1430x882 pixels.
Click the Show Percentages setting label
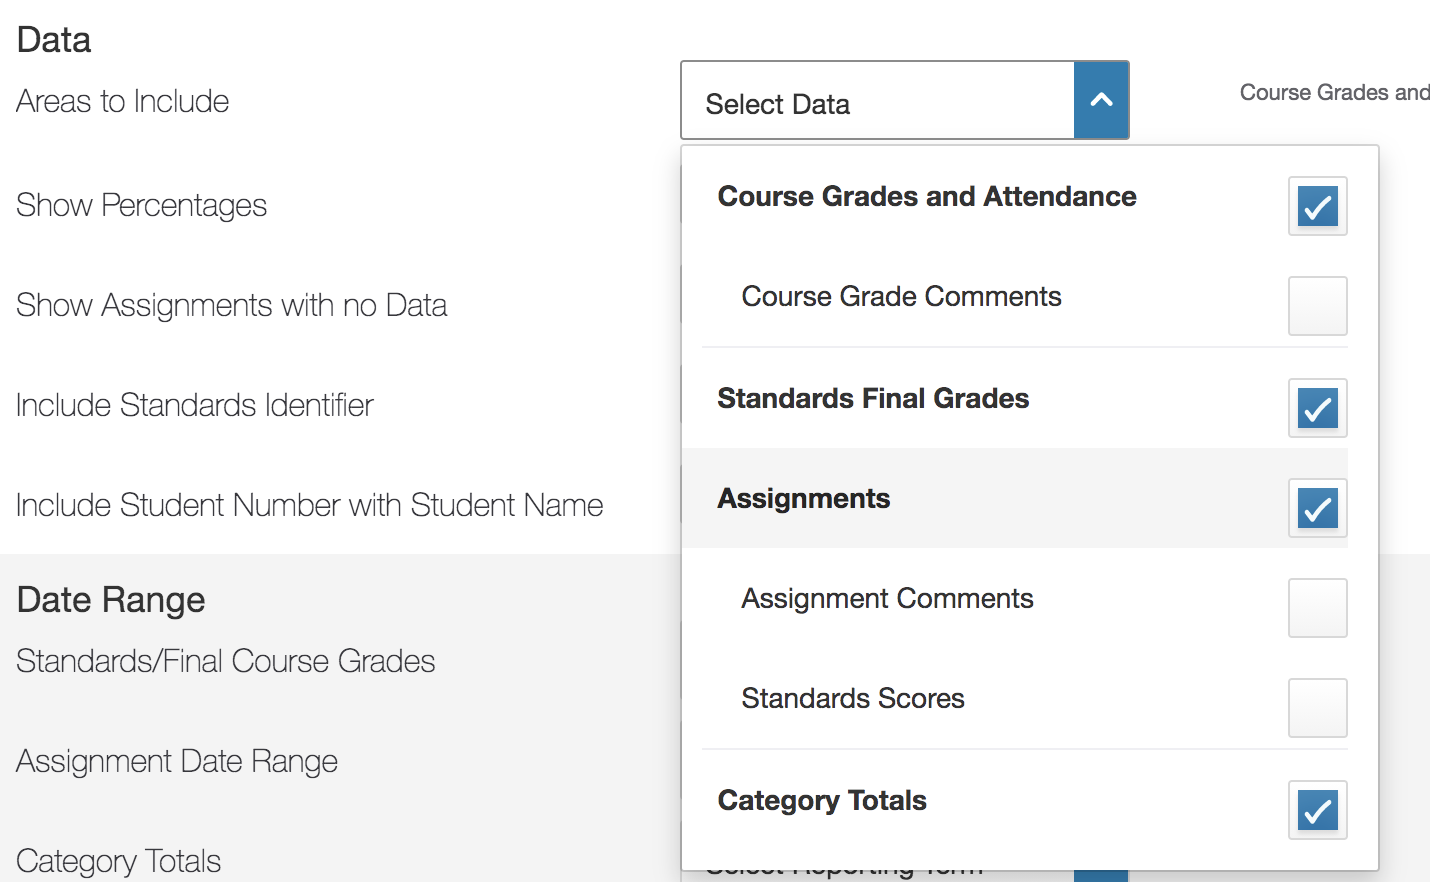coord(141,206)
